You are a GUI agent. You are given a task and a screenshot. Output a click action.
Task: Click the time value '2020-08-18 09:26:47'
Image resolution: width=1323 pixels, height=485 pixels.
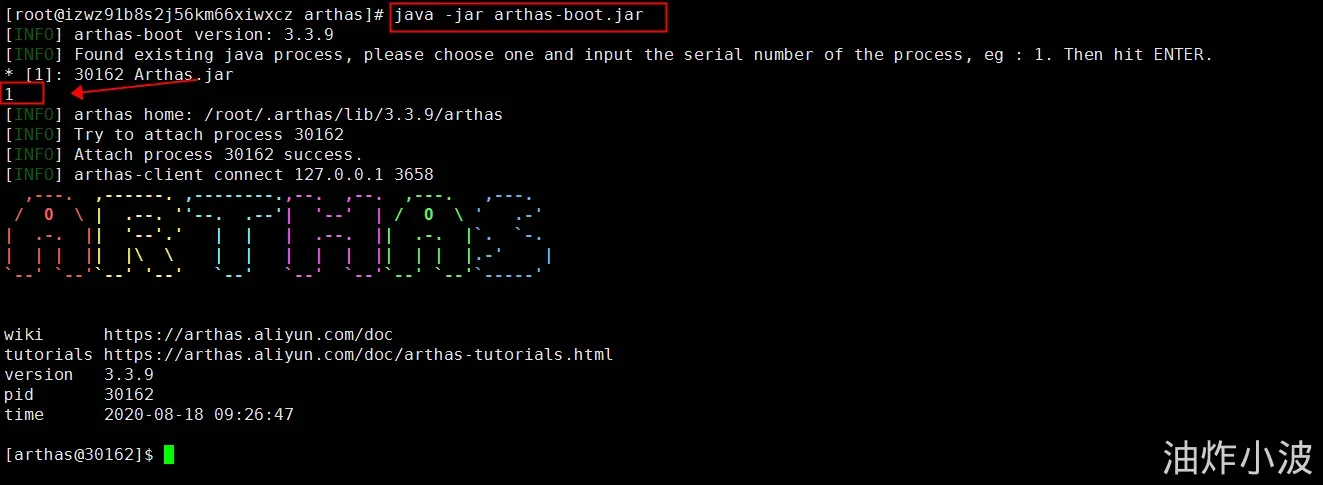(199, 415)
